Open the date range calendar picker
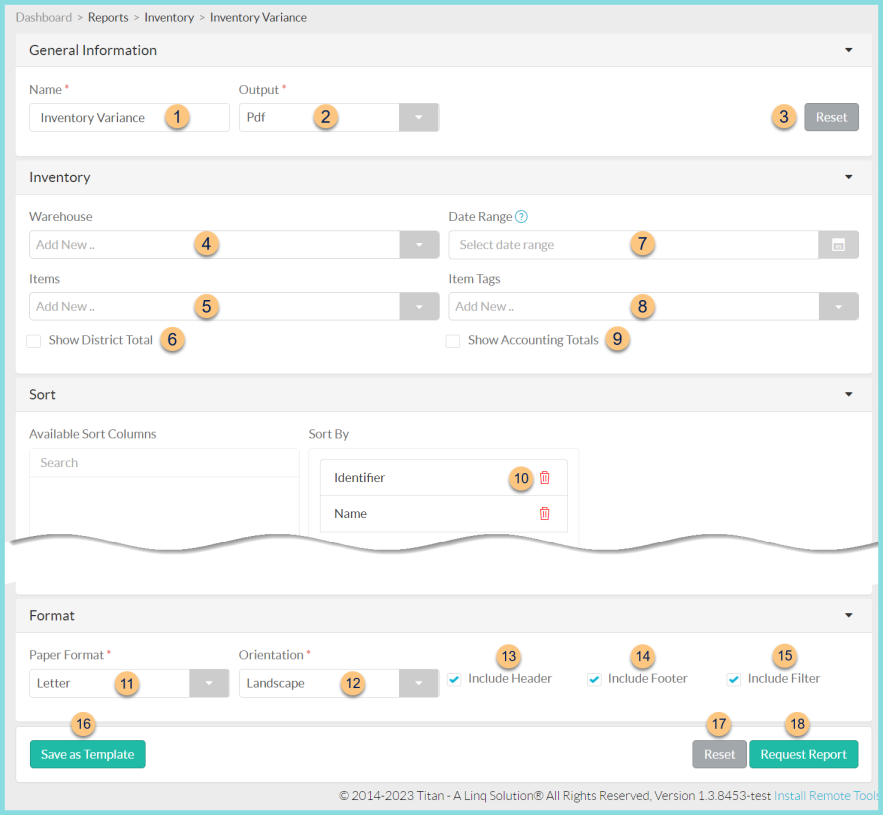 pos(838,244)
